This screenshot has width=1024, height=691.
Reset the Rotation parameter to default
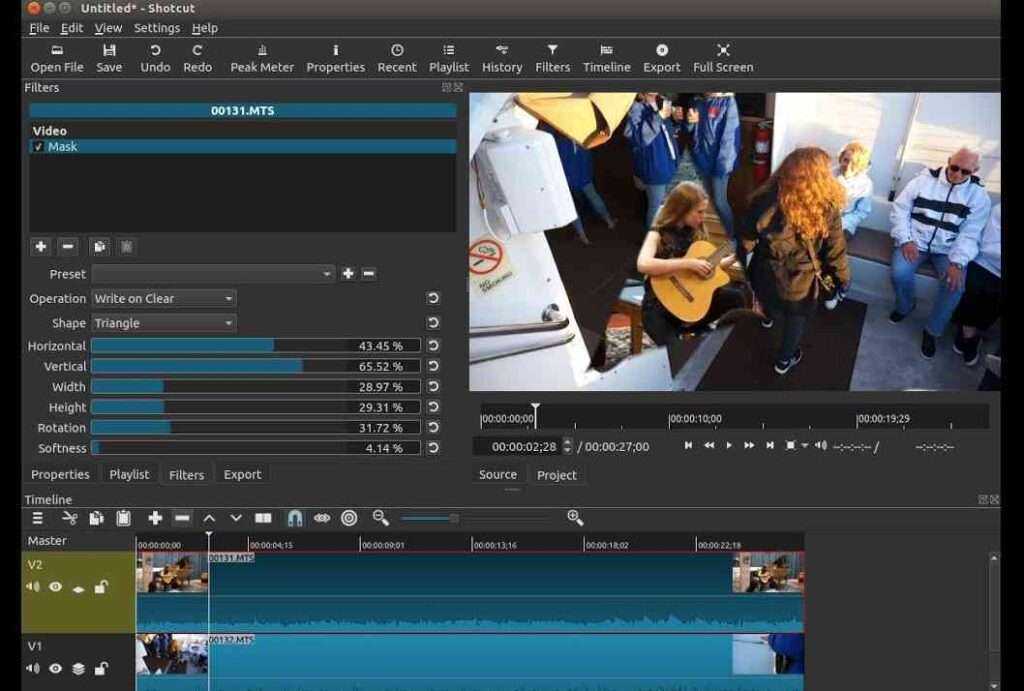click(433, 428)
